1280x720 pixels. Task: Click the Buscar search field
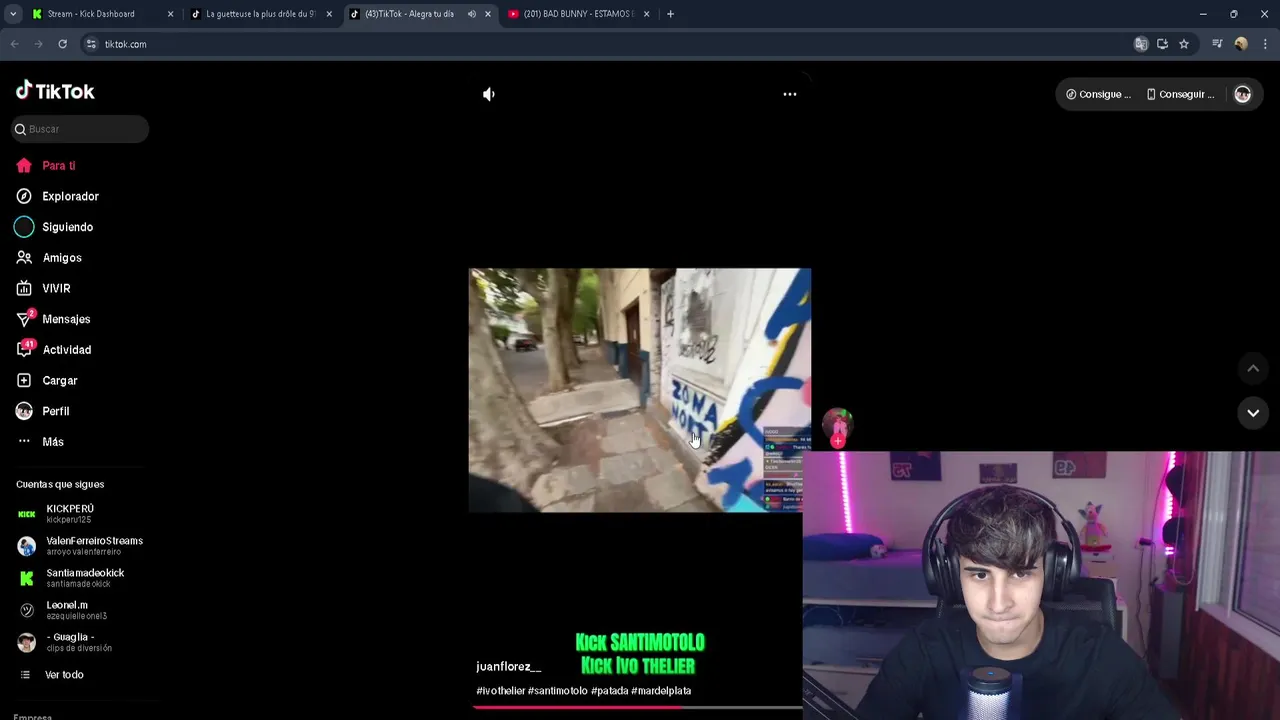pyautogui.click(x=80, y=129)
